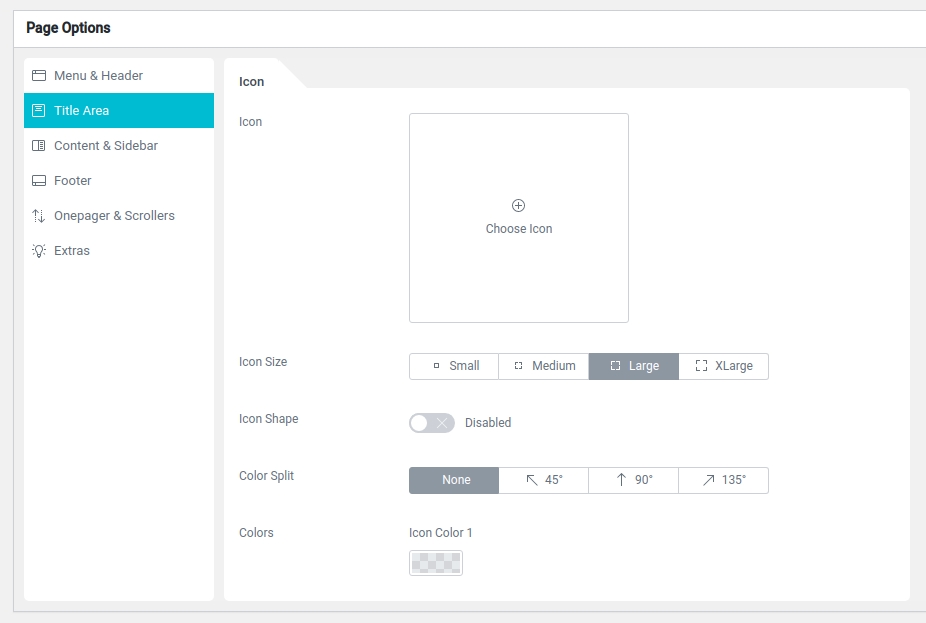926x623 pixels.
Task: Click the Onepager & Scrollers arrows icon
Action: (39, 216)
